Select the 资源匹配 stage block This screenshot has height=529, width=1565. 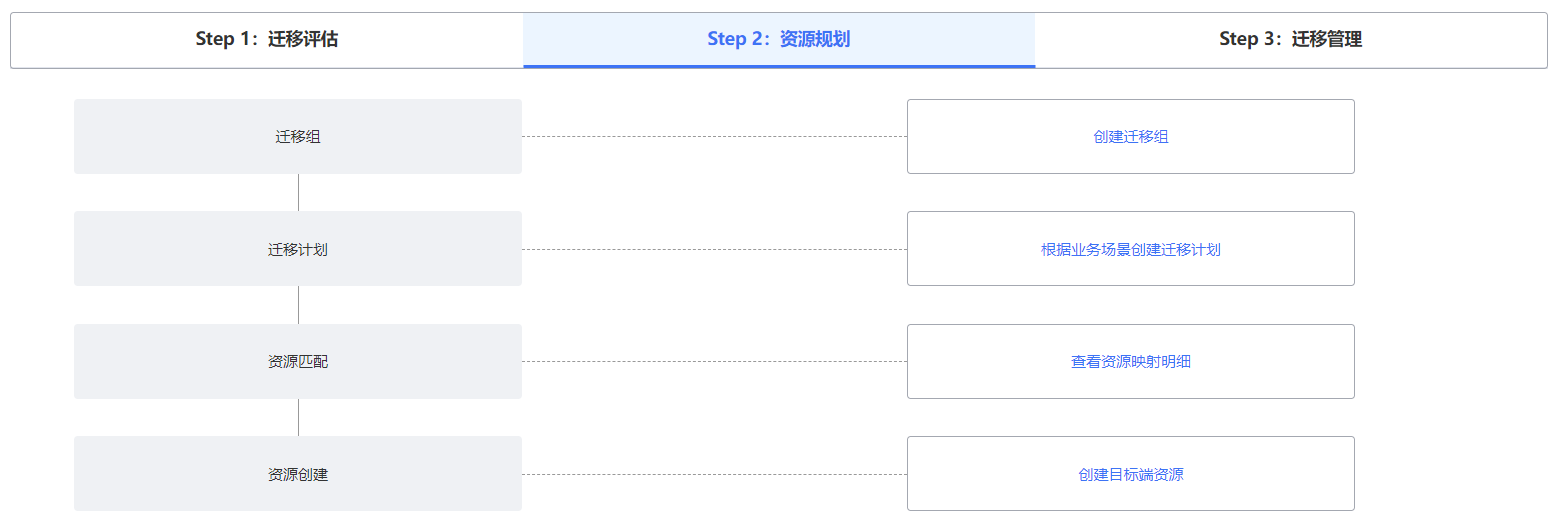pos(298,361)
